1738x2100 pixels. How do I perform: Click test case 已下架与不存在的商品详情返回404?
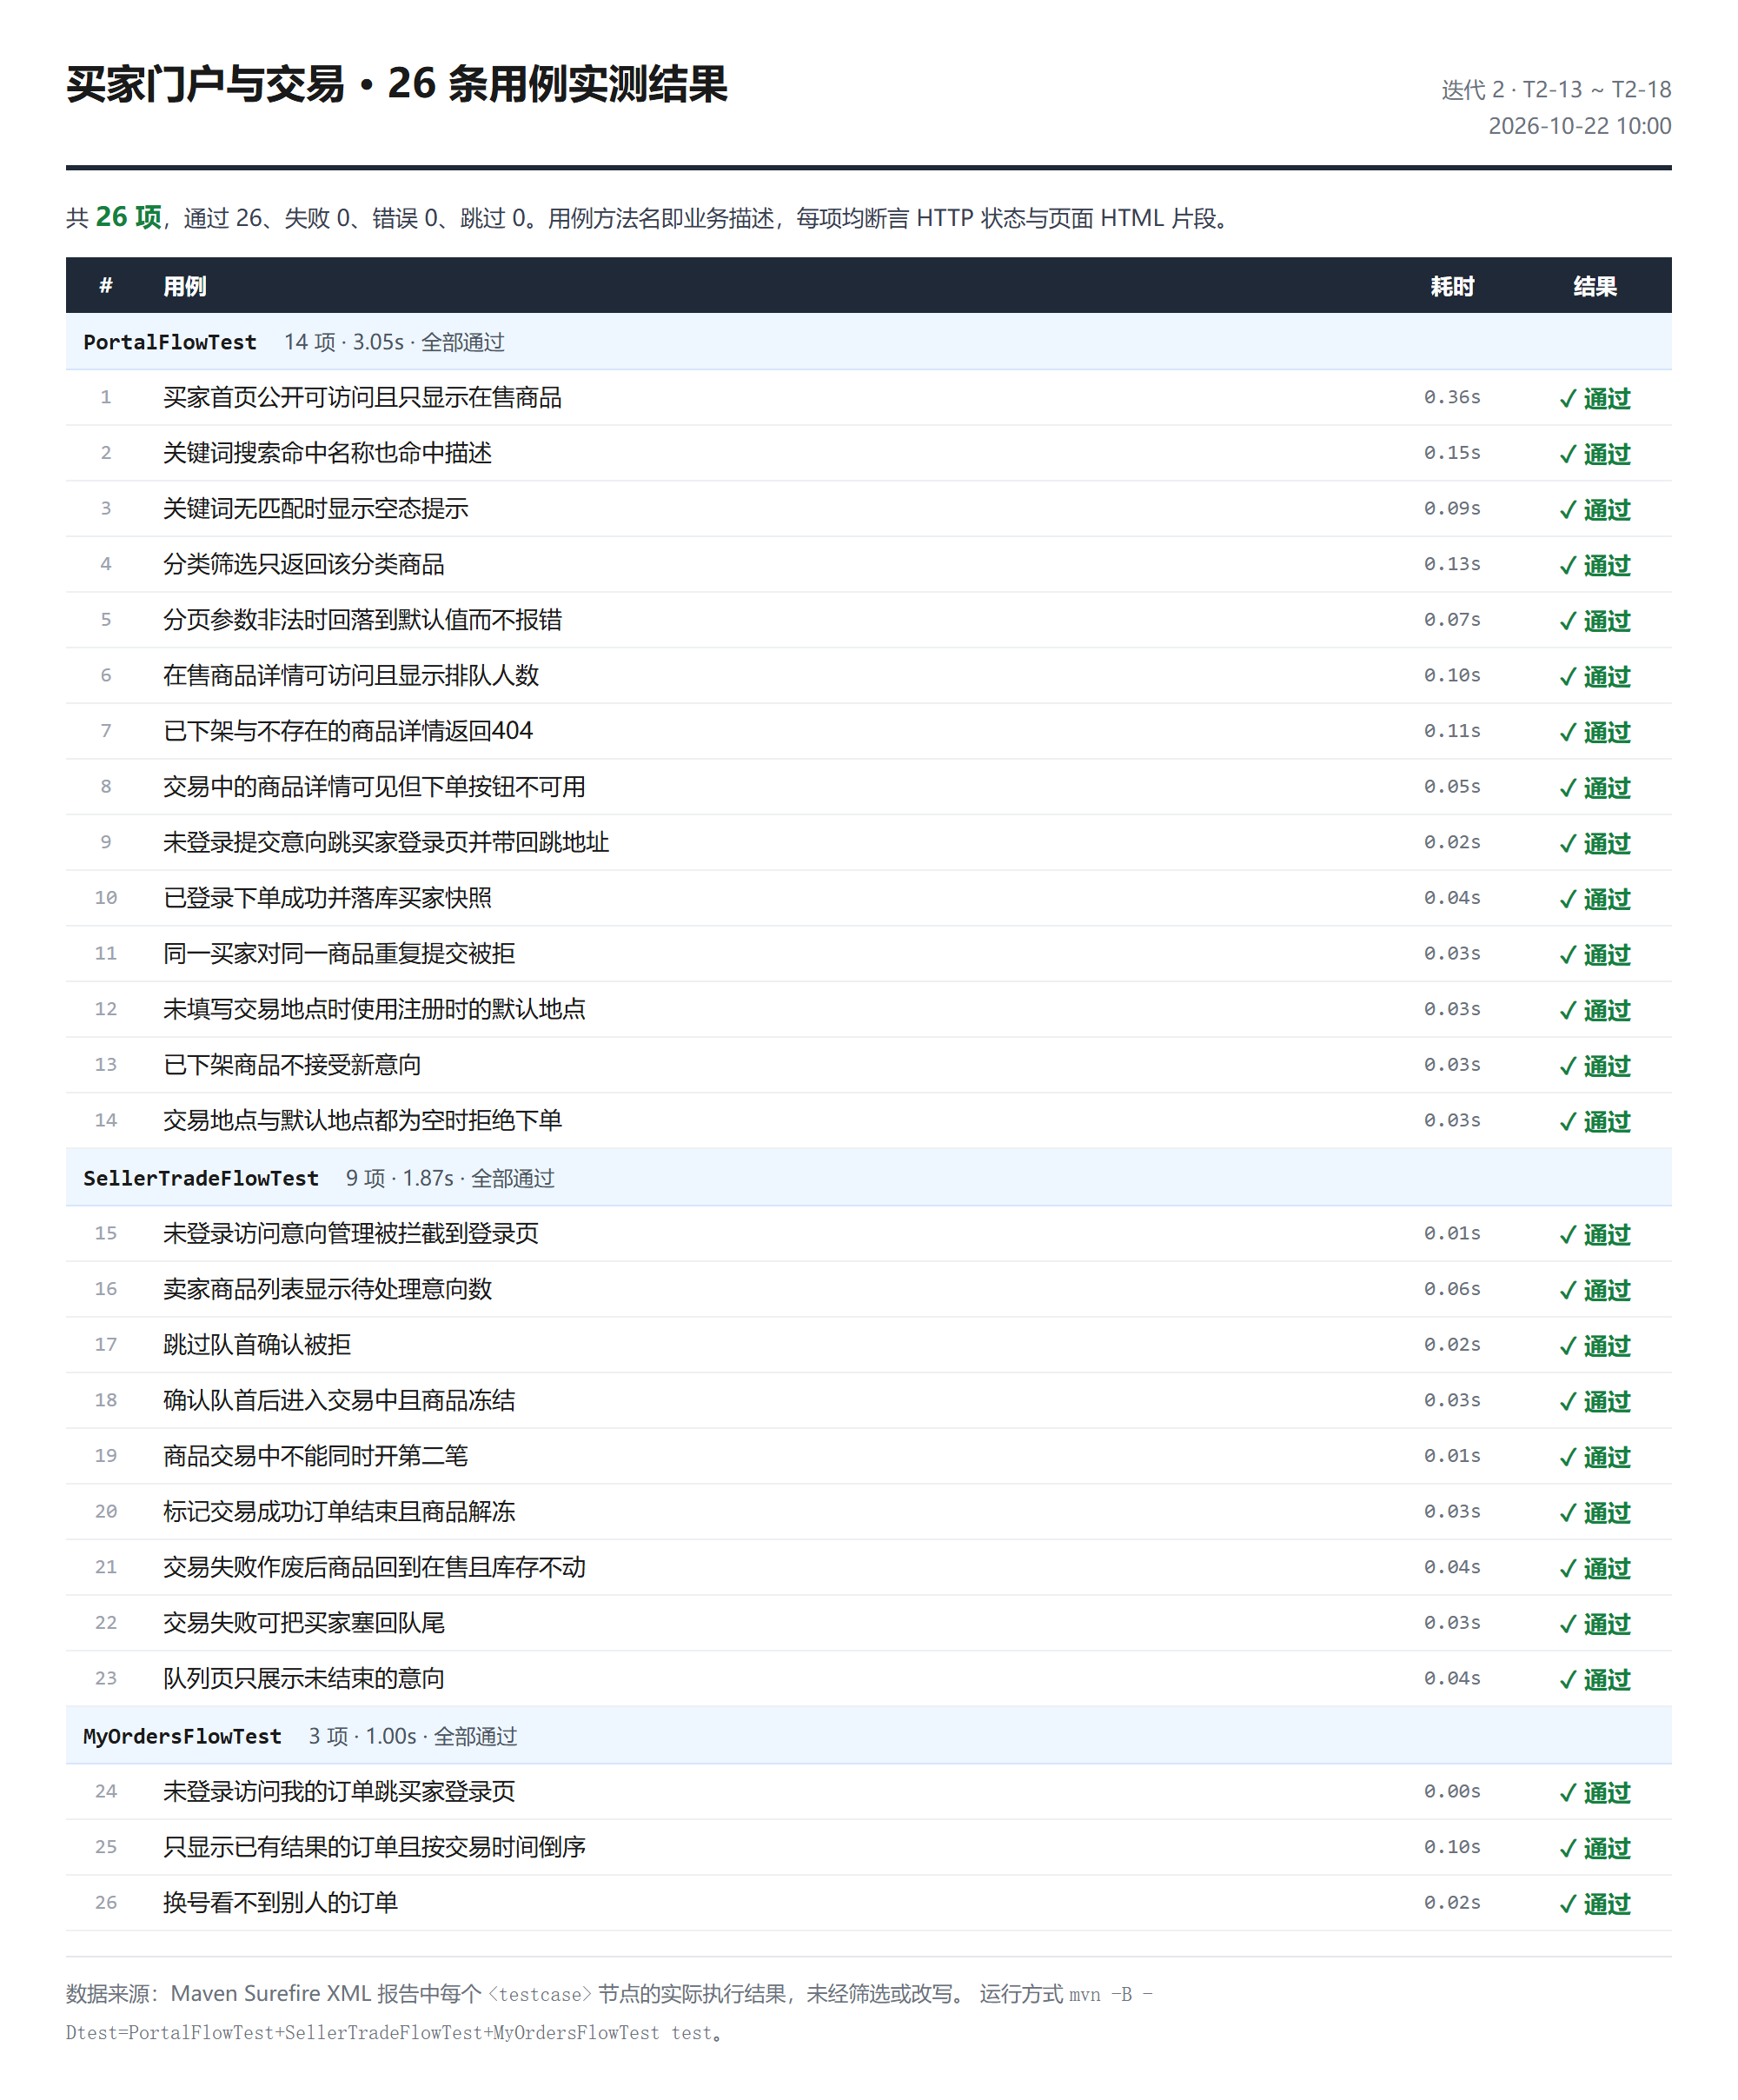(x=348, y=731)
